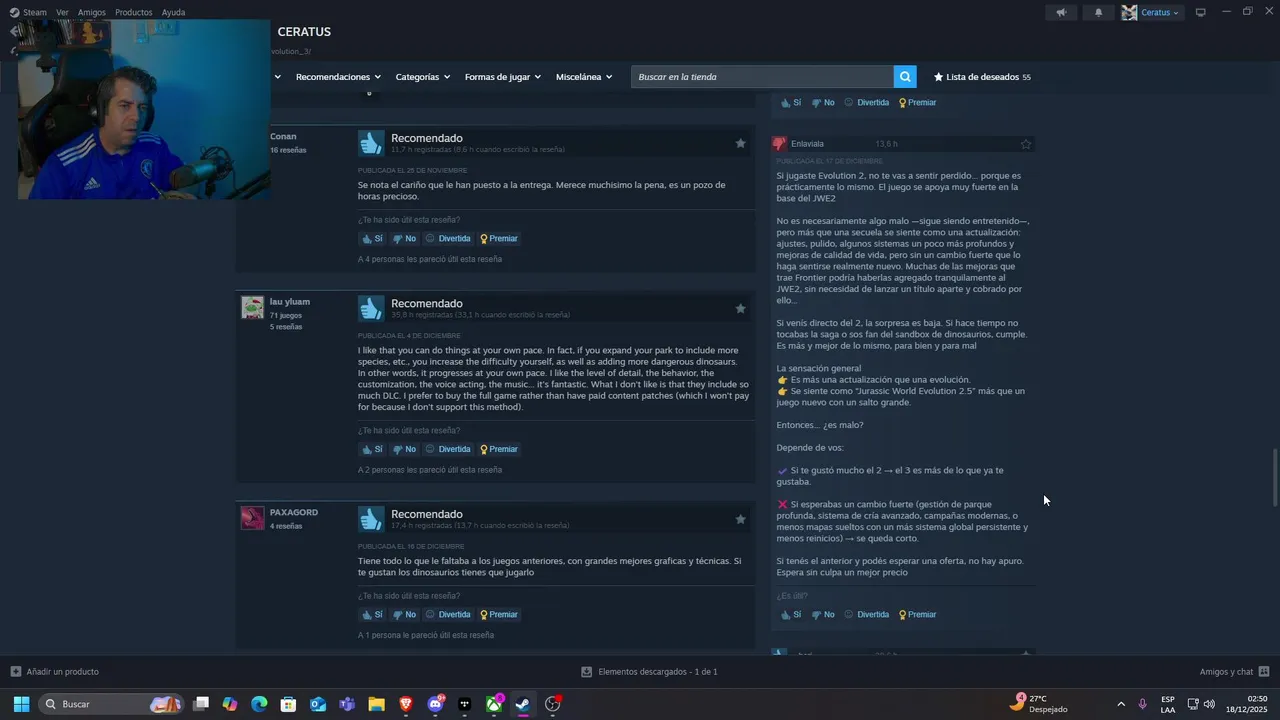Image resolution: width=1280 pixels, height=720 pixels.
Task: Show hidden system tray icons chevron
Action: tap(1121, 704)
